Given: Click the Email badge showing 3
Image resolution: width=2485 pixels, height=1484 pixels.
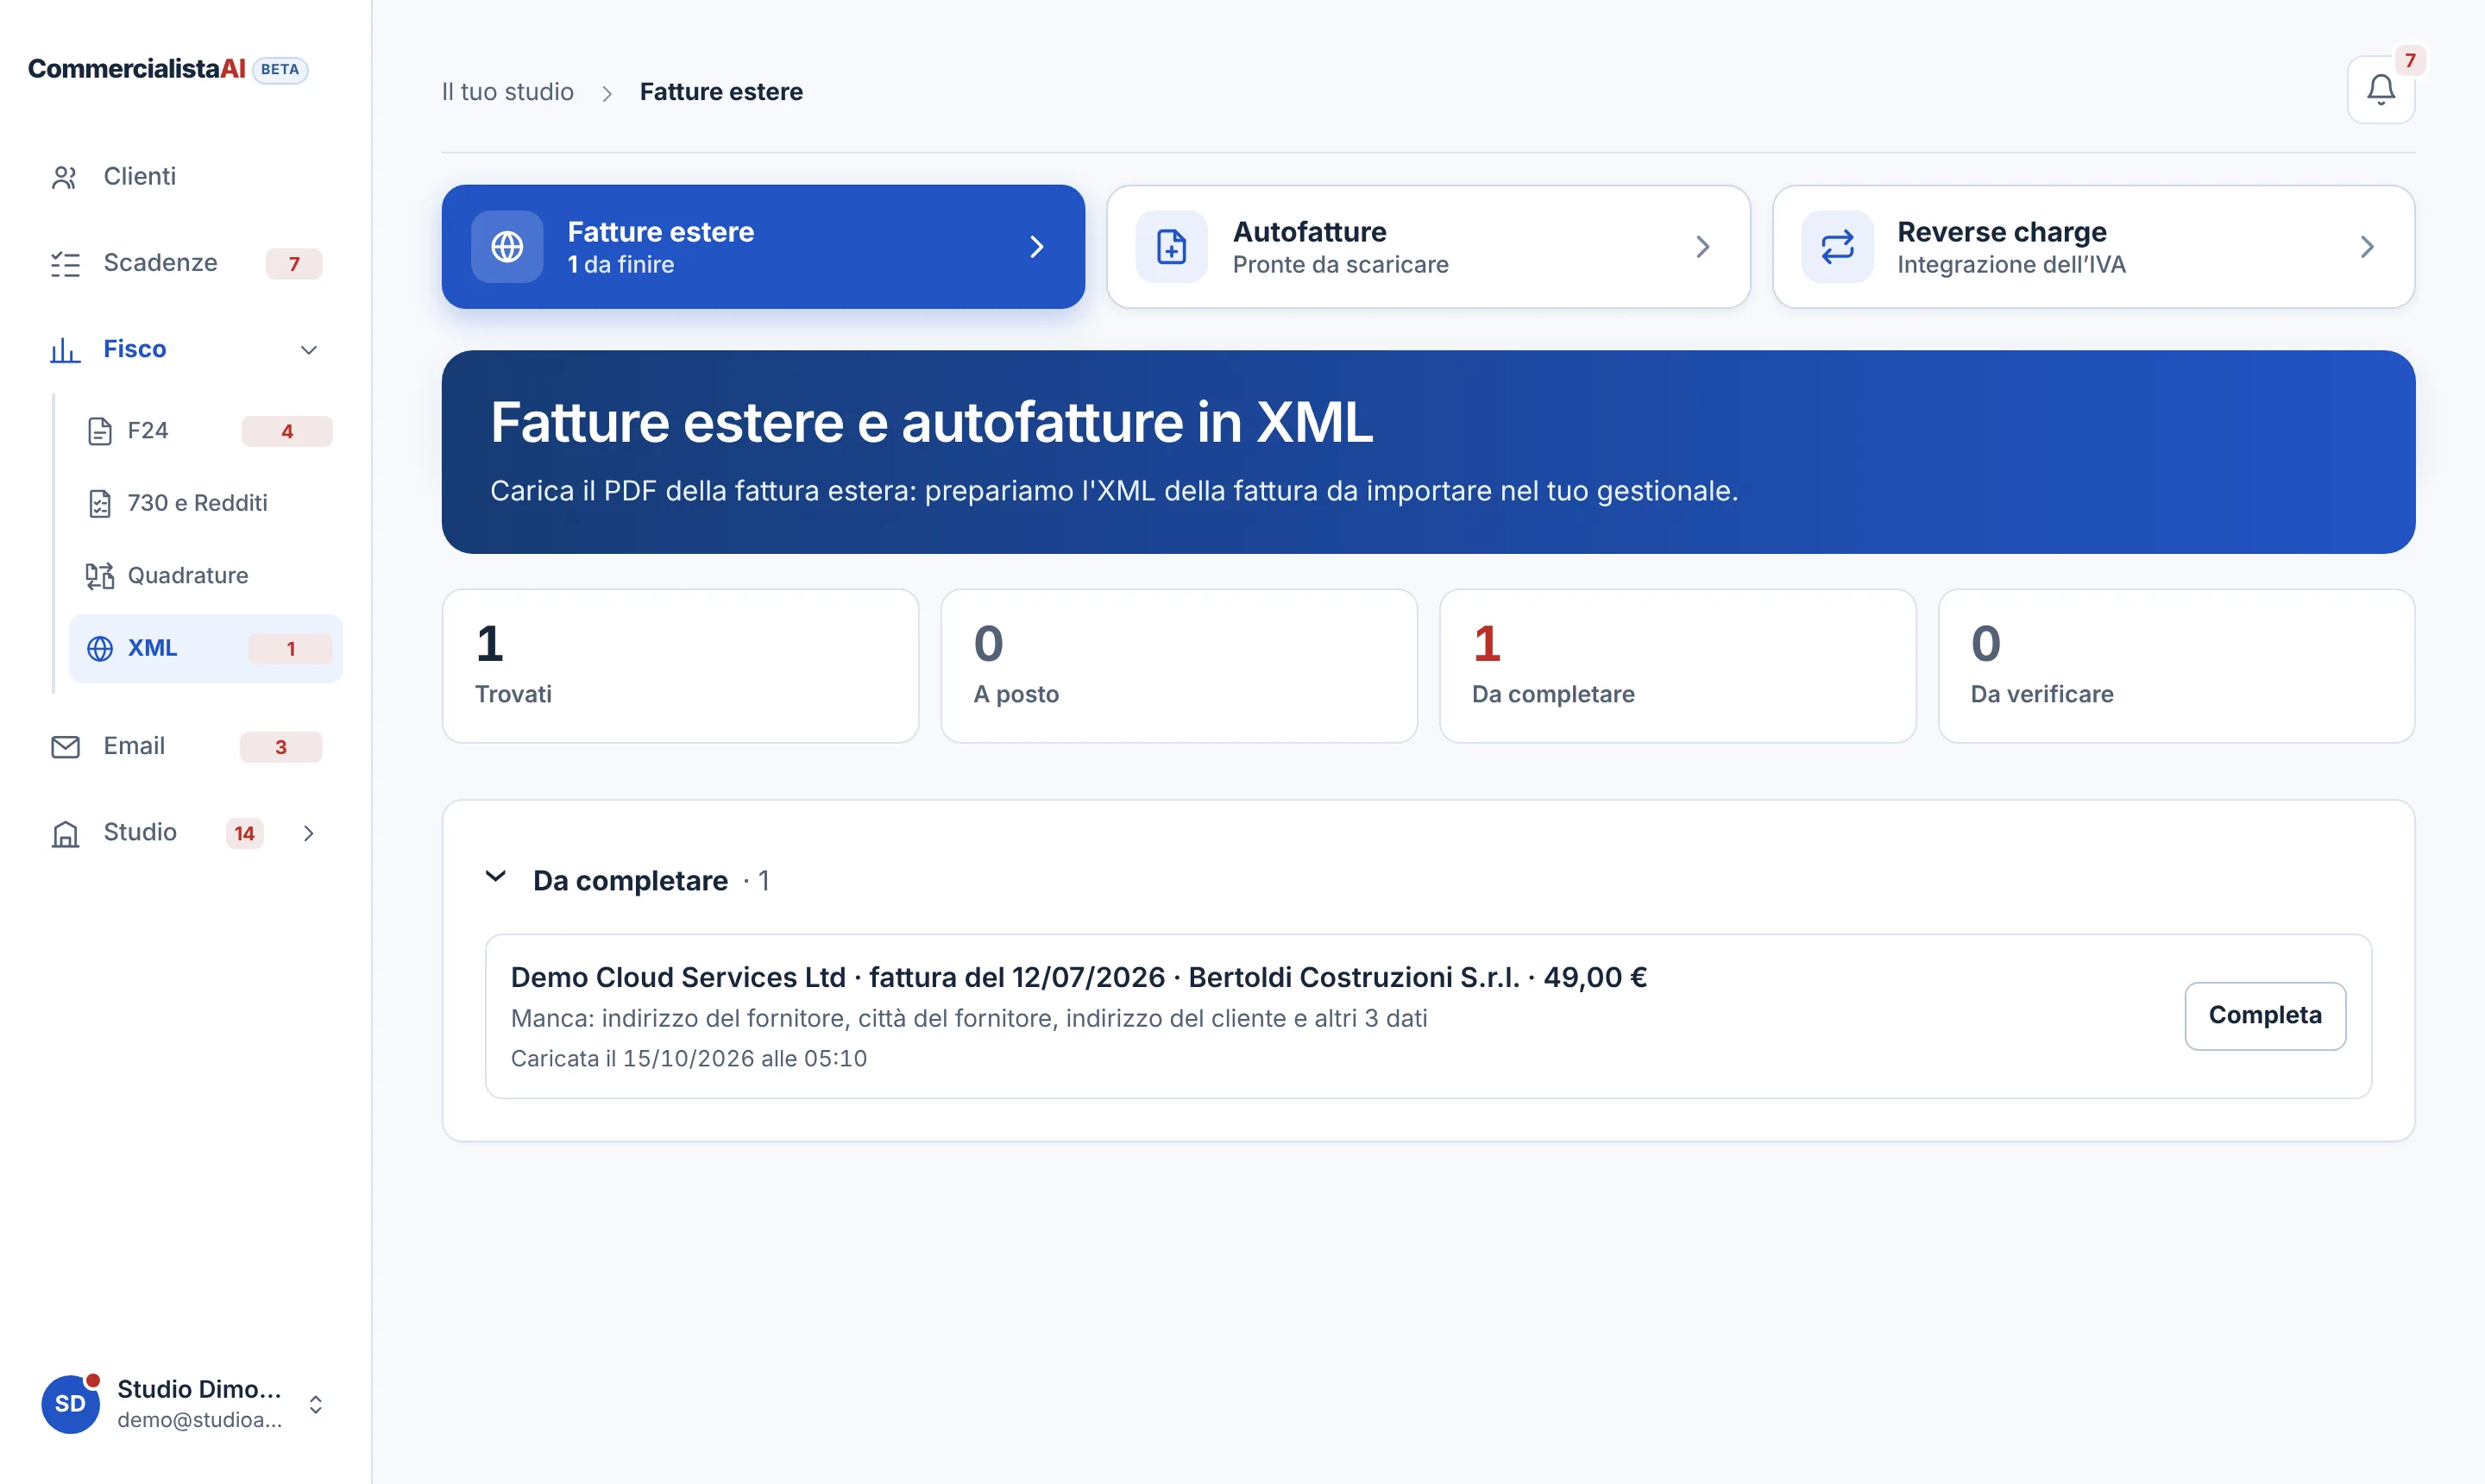Looking at the screenshot, I should click(280, 747).
